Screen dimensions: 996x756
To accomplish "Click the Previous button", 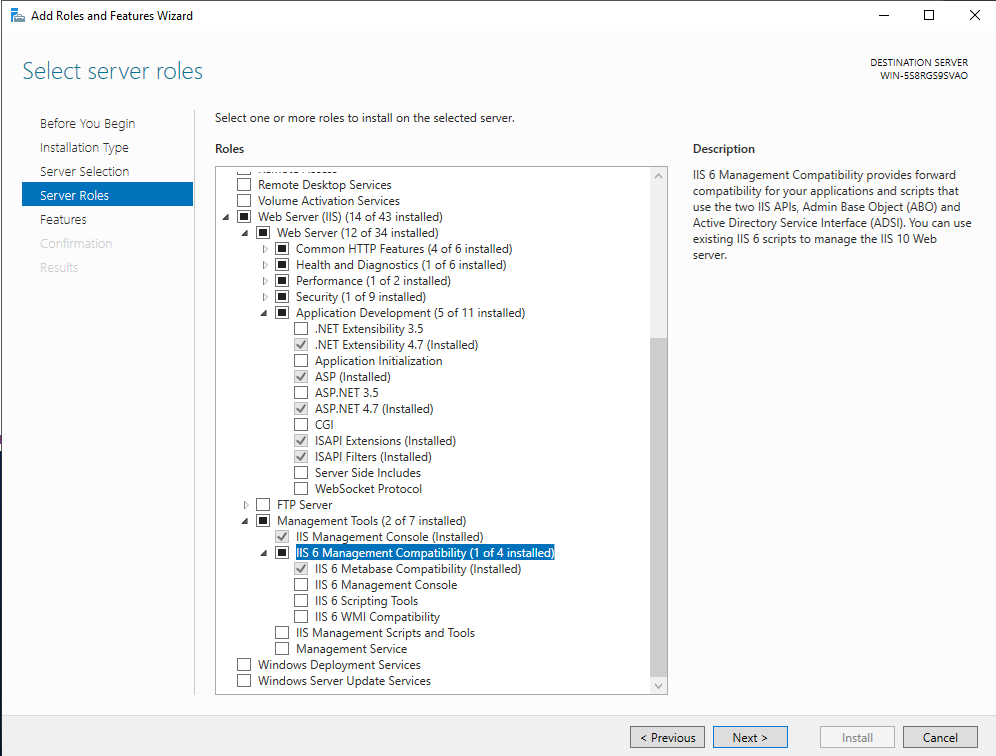I will (x=667, y=737).
